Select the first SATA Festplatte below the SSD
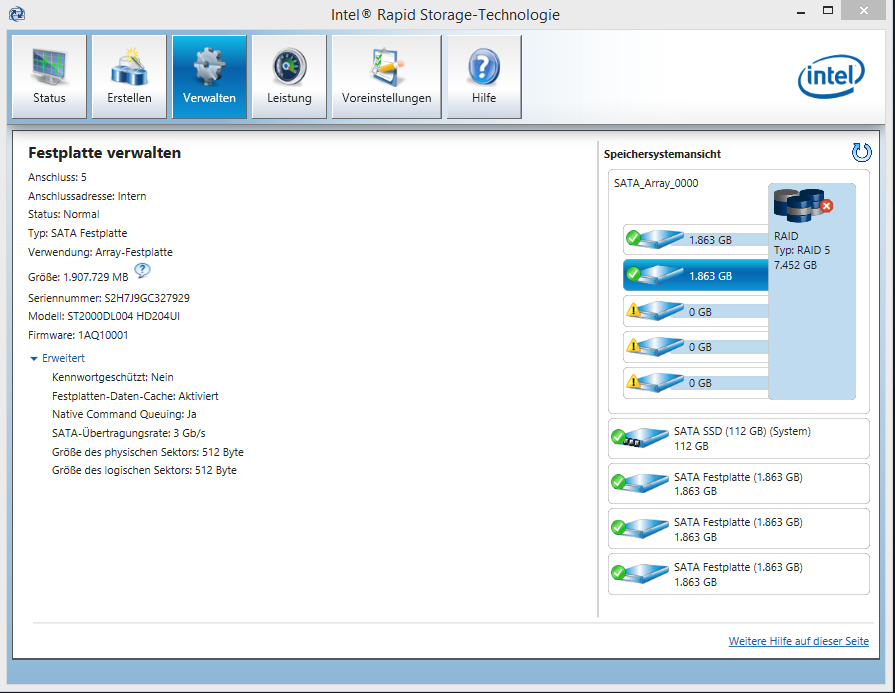 click(x=739, y=484)
